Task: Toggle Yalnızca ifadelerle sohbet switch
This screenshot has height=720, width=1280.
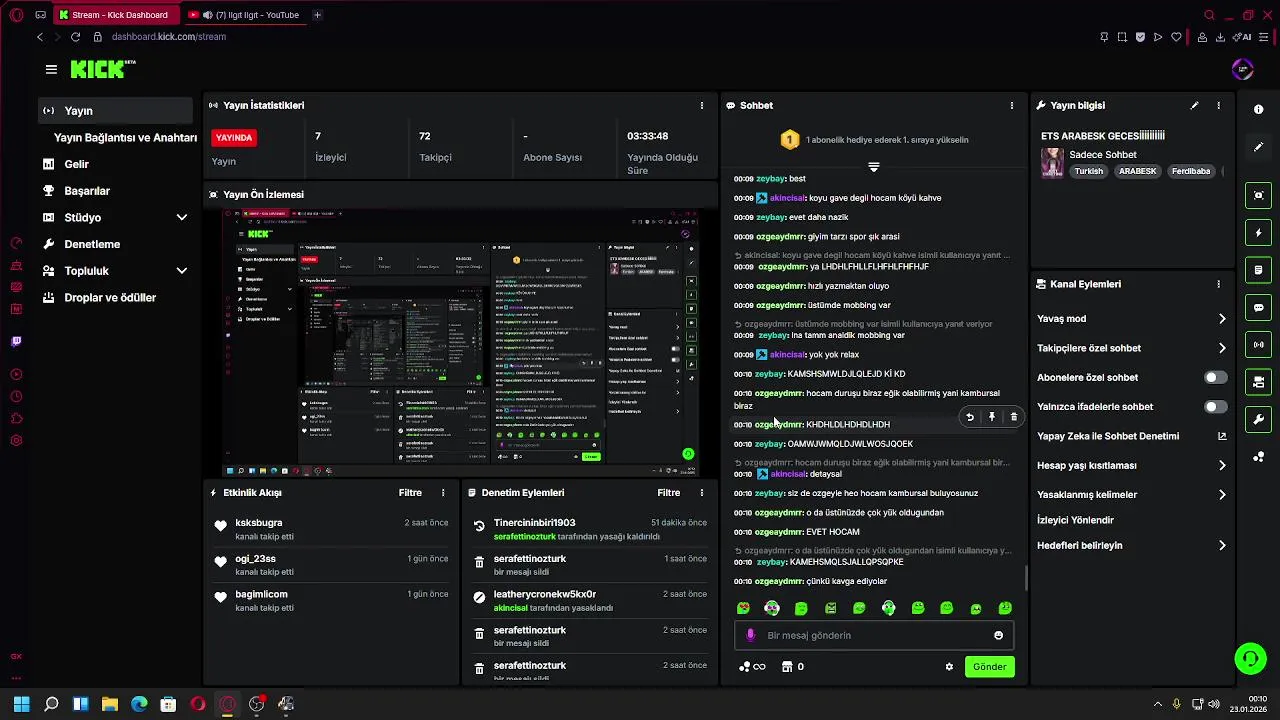Action: 1215,407
